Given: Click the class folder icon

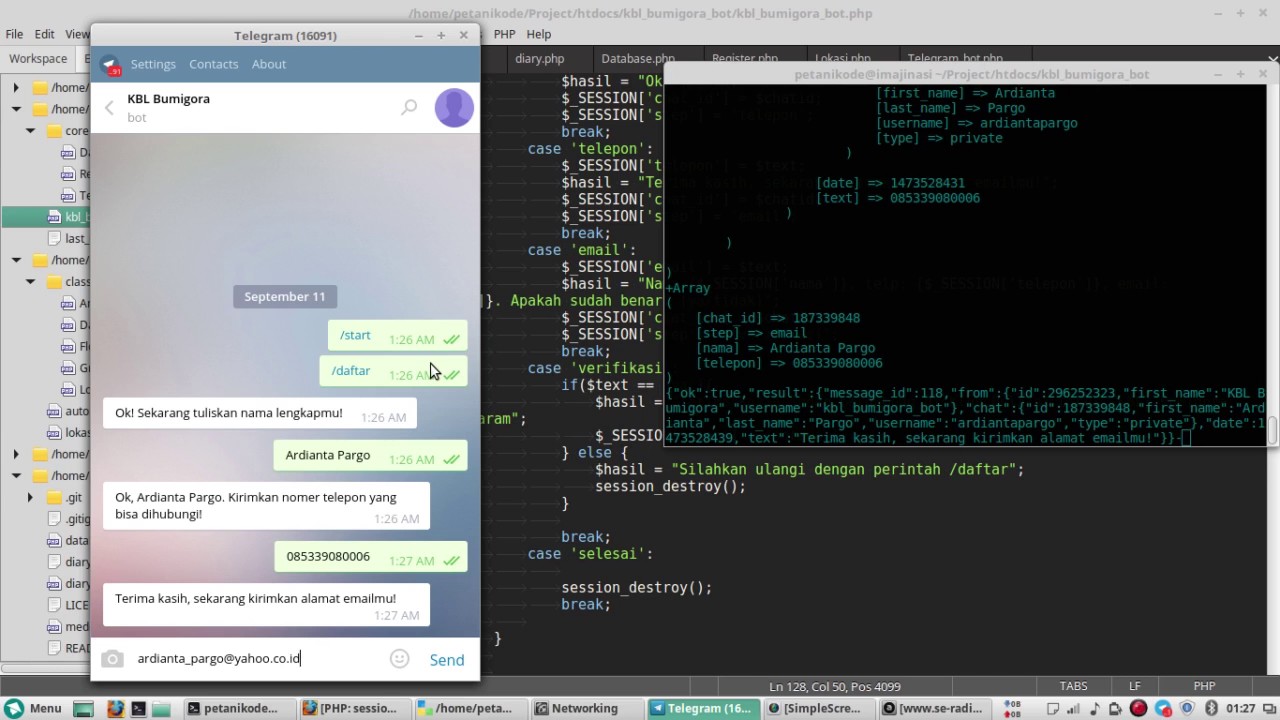Looking at the screenshot, I should (54, 282).
